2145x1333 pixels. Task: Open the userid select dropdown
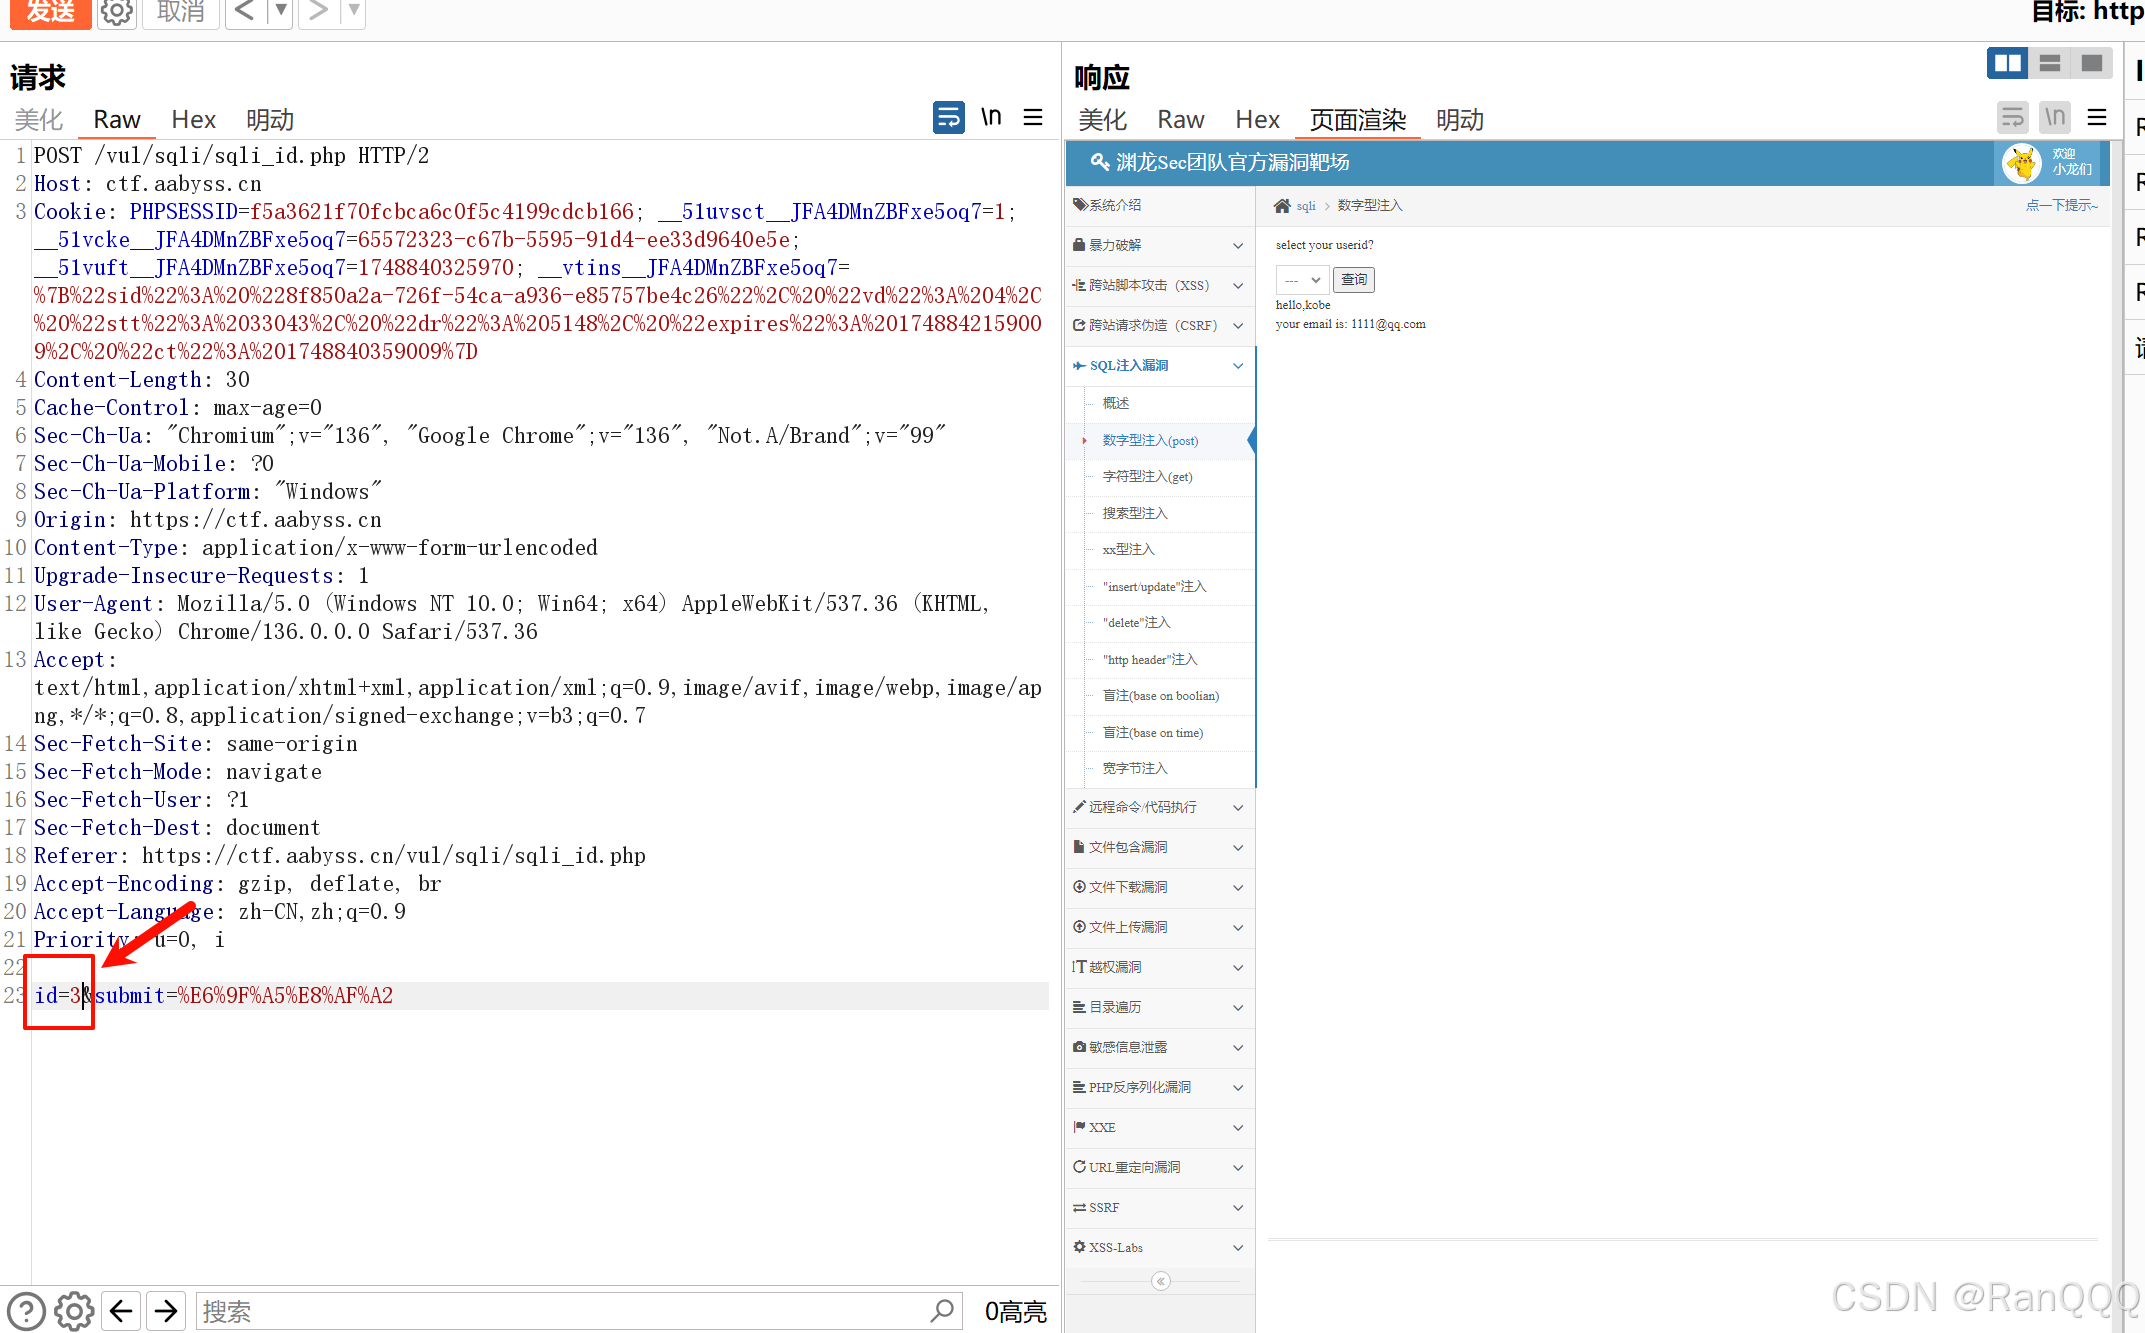1302,280
